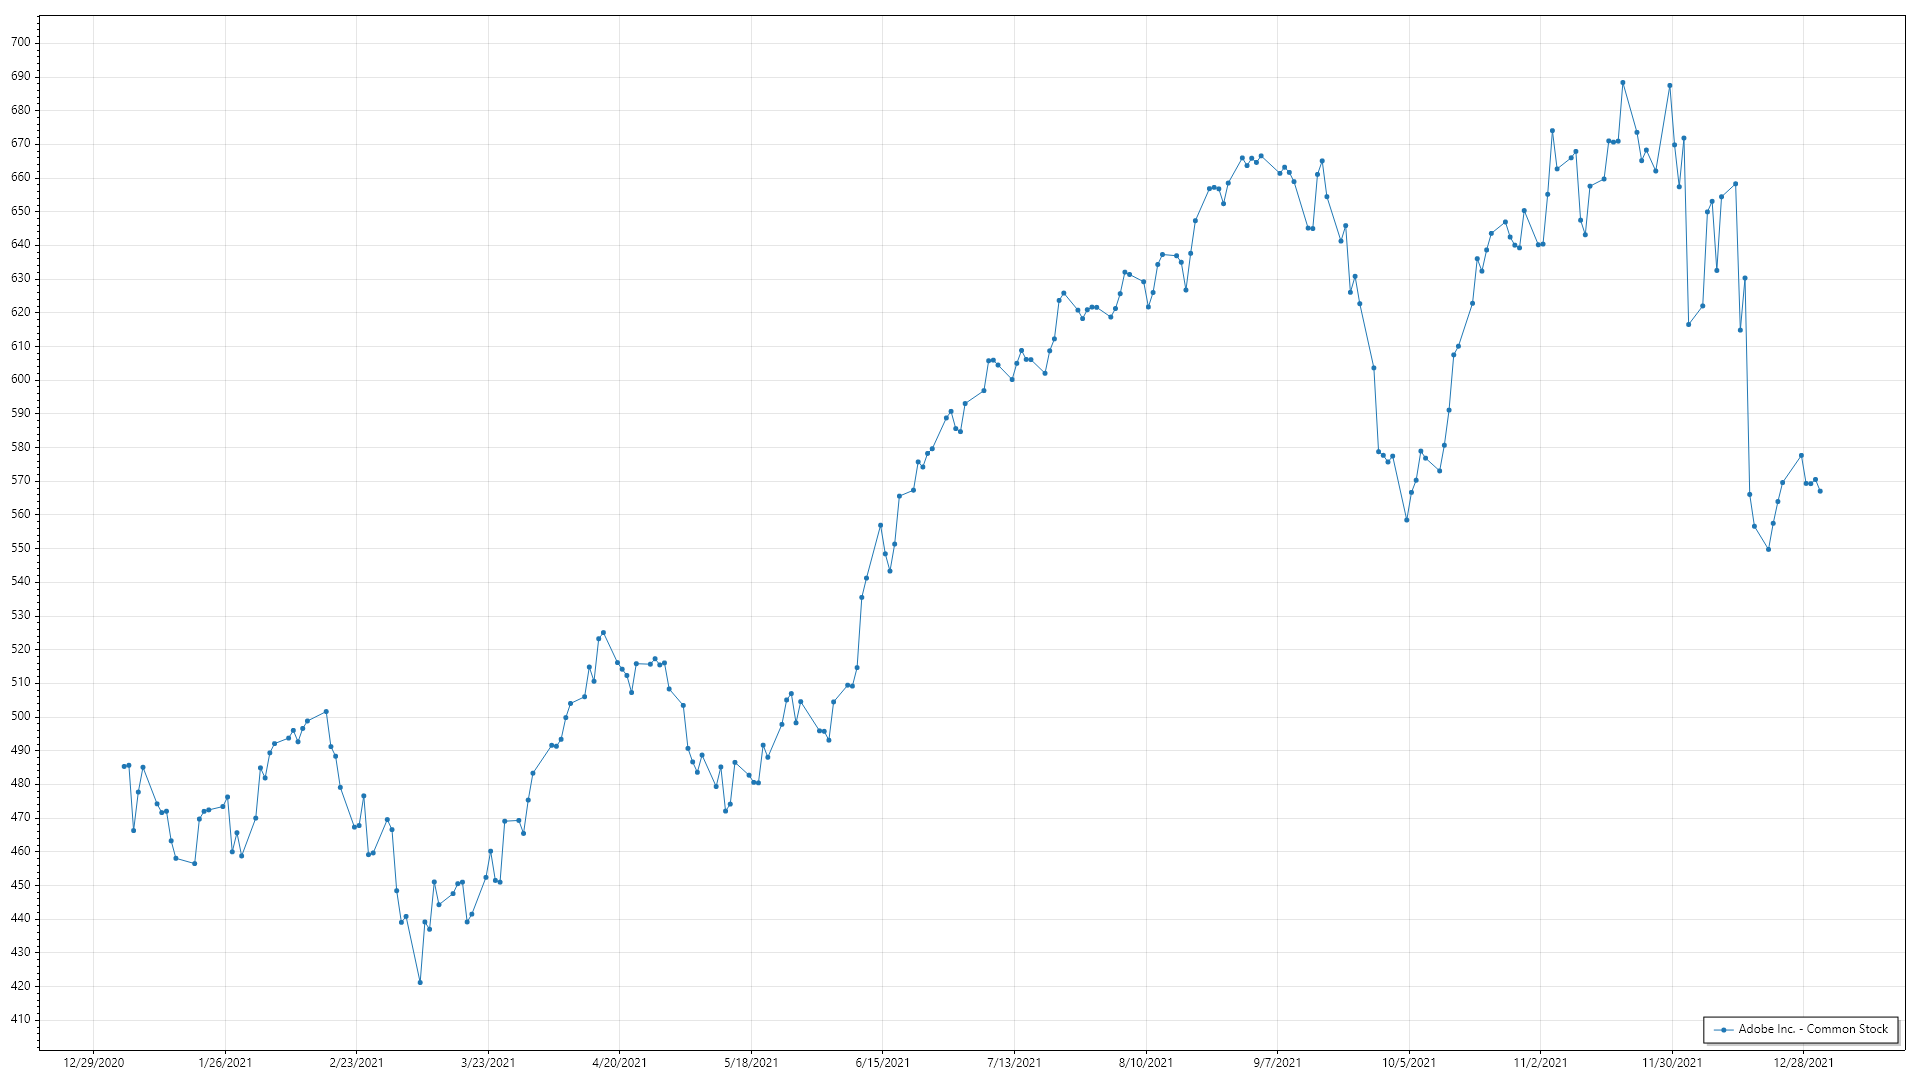Screen dimensions: 1920x1080
Task: Click the 650 value on the y-axis
Action: [21, 211]
